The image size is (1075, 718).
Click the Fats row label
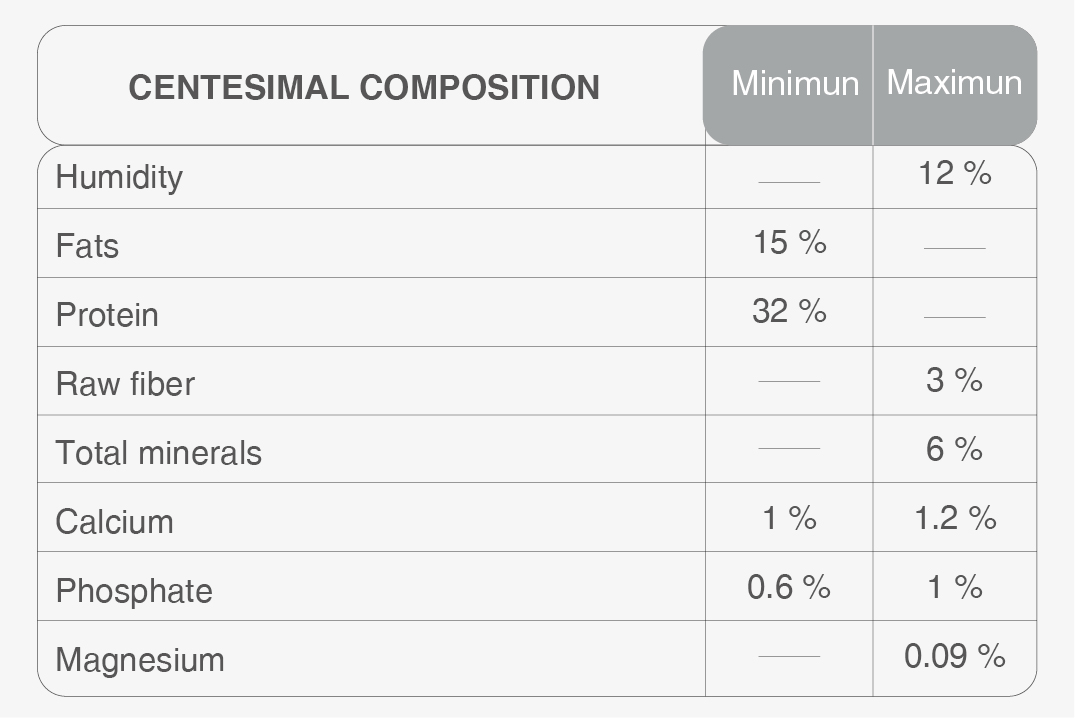pos(87,246)
